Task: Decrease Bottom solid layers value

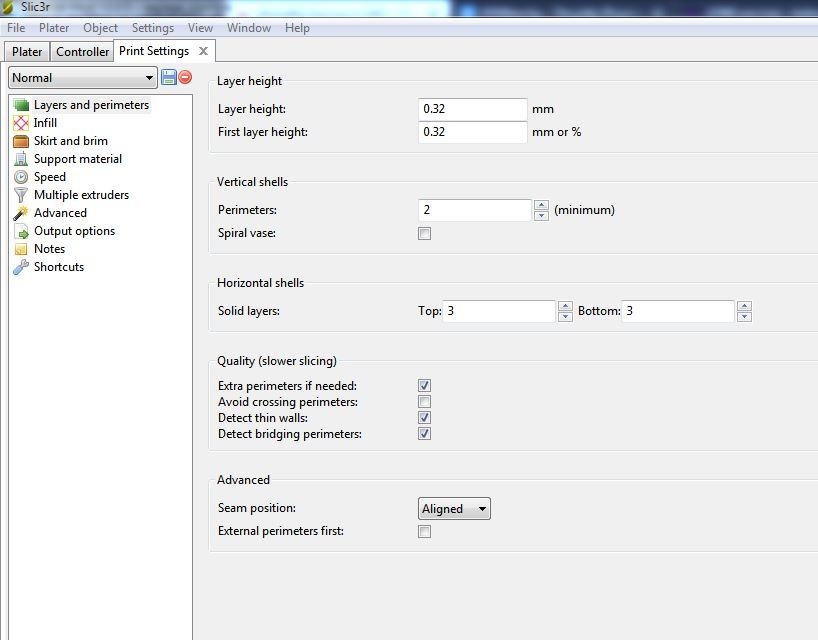Action: 744,317
